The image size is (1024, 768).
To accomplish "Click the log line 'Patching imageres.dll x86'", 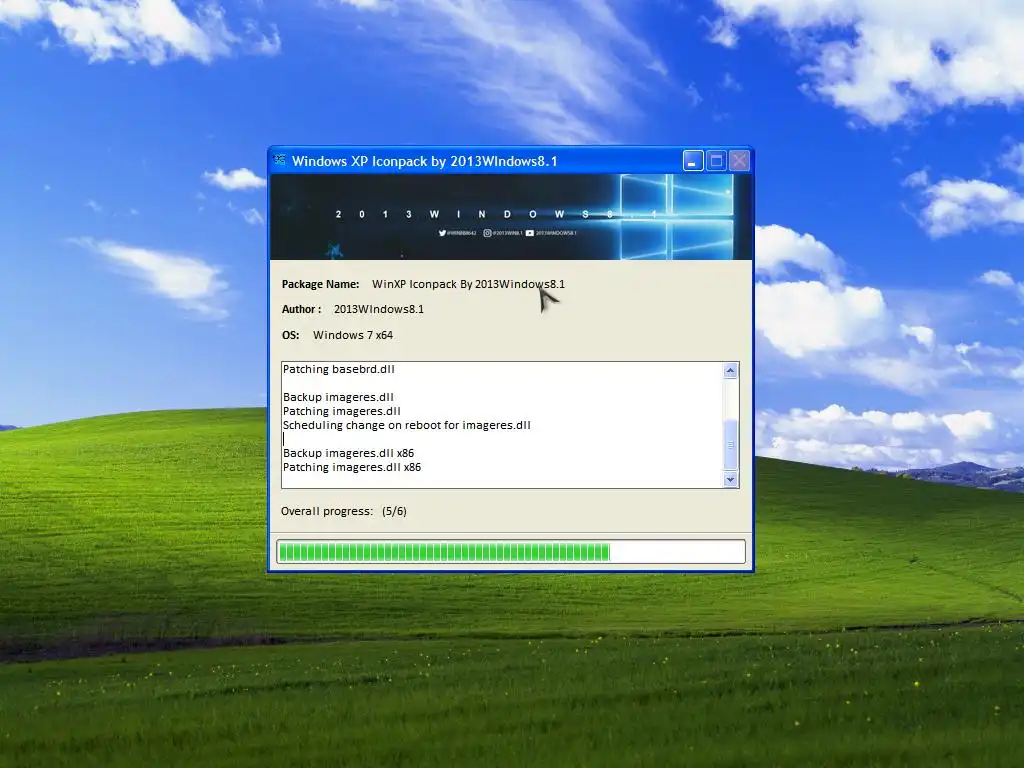I will click(x=352, y=468).
